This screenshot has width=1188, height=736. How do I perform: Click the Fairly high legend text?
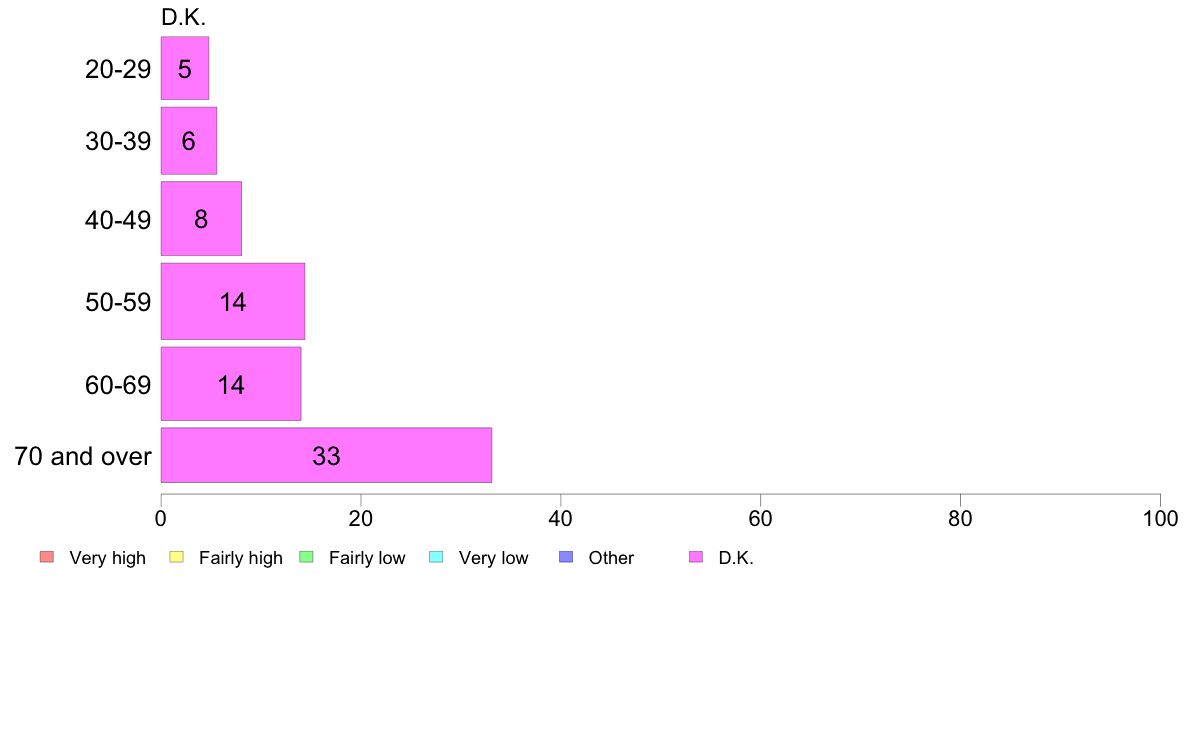[241, 558]
